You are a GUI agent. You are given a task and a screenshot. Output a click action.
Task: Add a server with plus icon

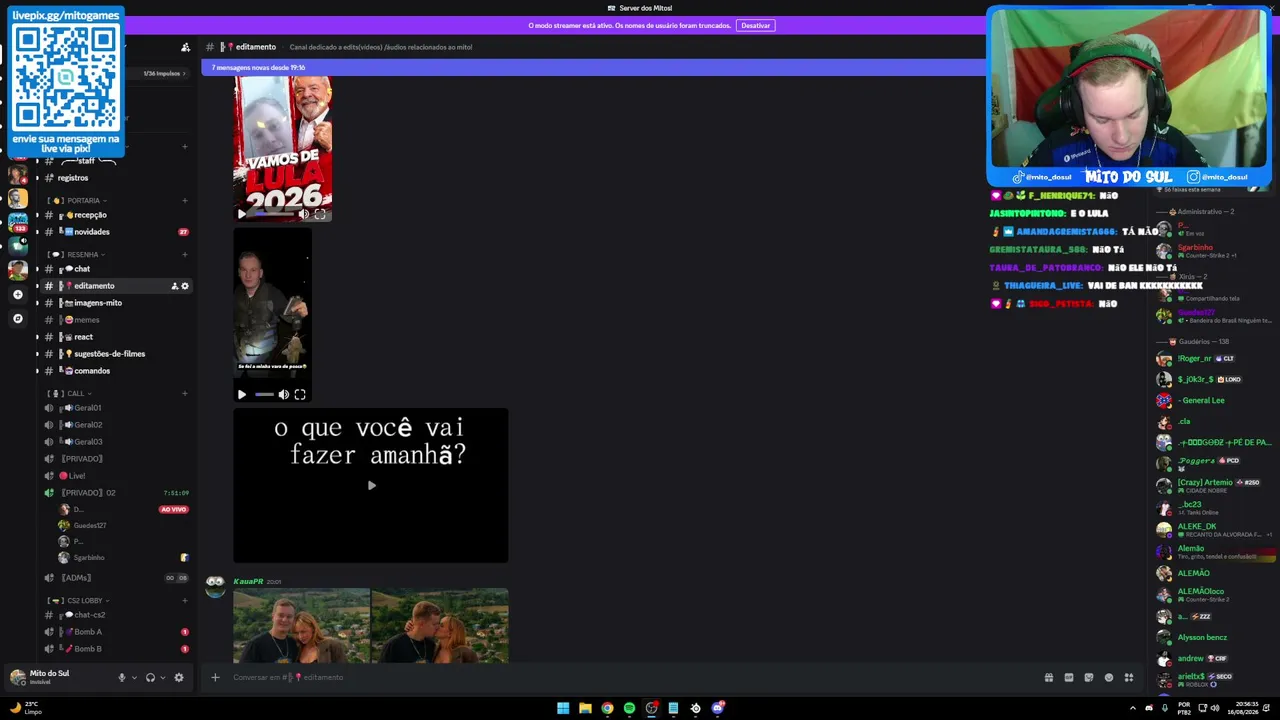(17, 294)
